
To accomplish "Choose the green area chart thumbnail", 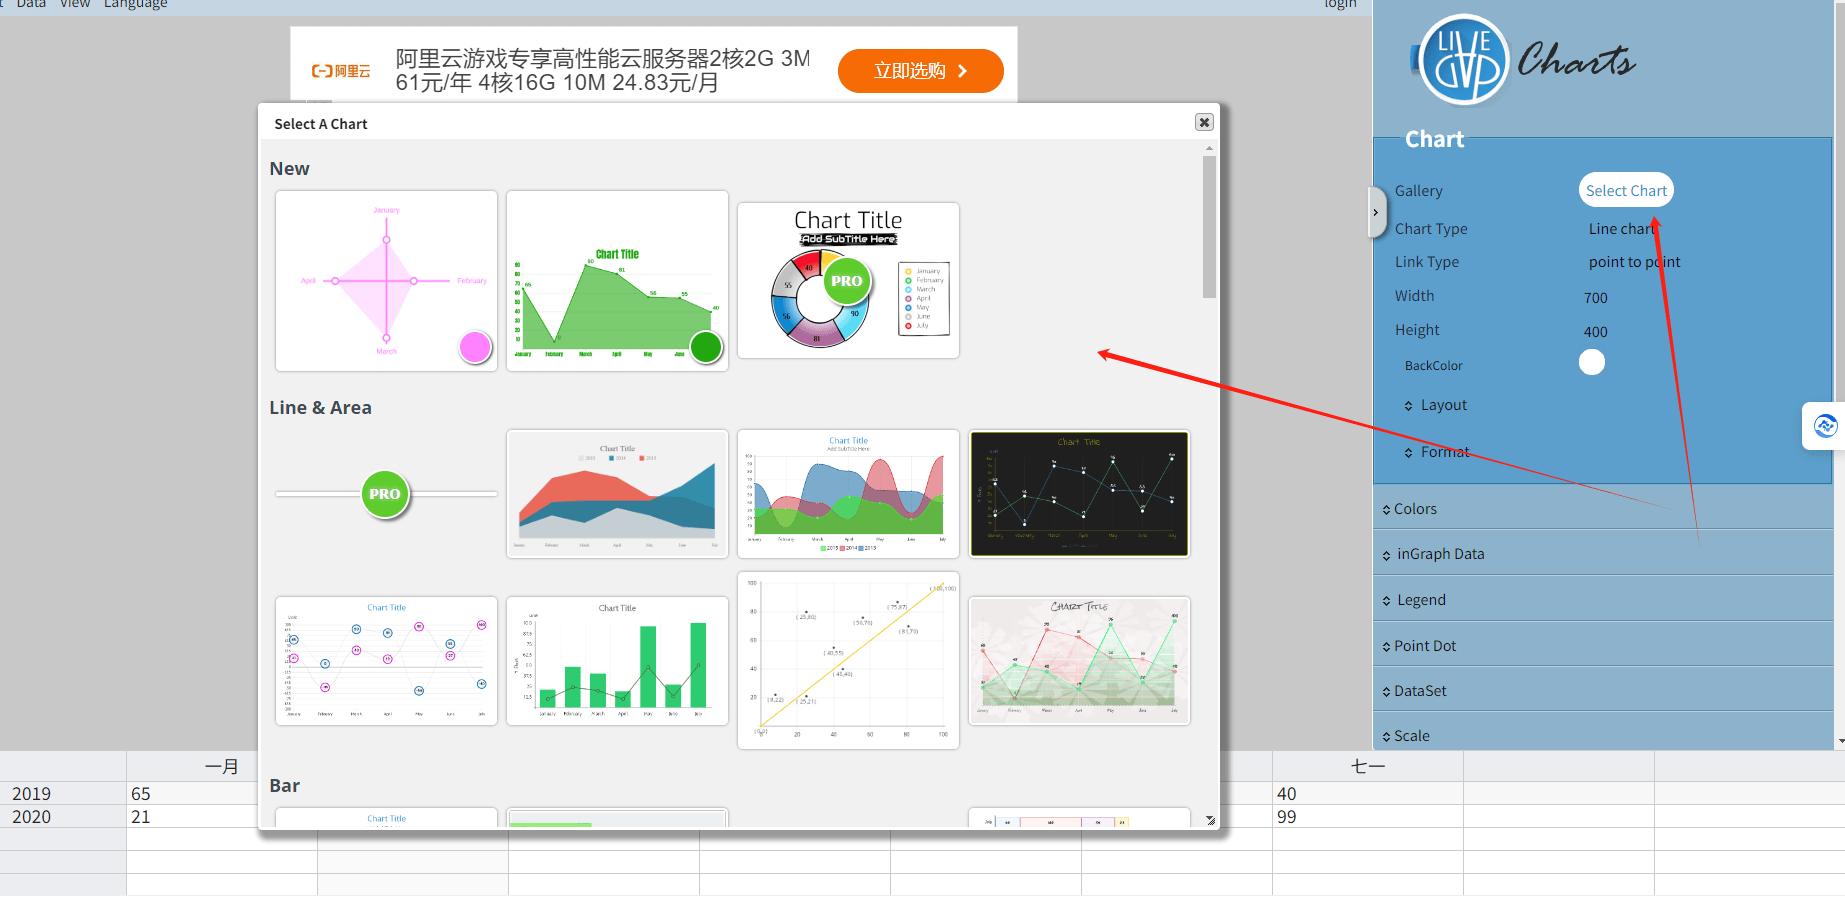I will [617, 281].
